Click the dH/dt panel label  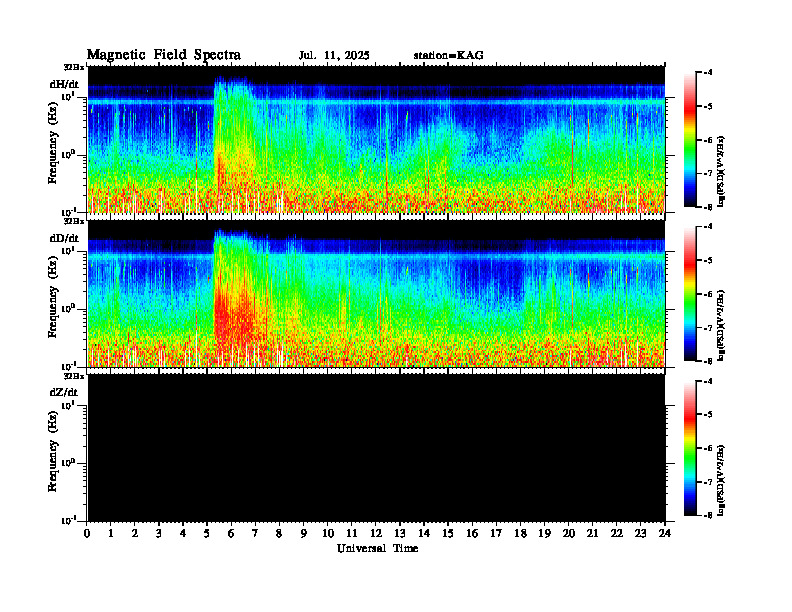[x=64, y=84]
